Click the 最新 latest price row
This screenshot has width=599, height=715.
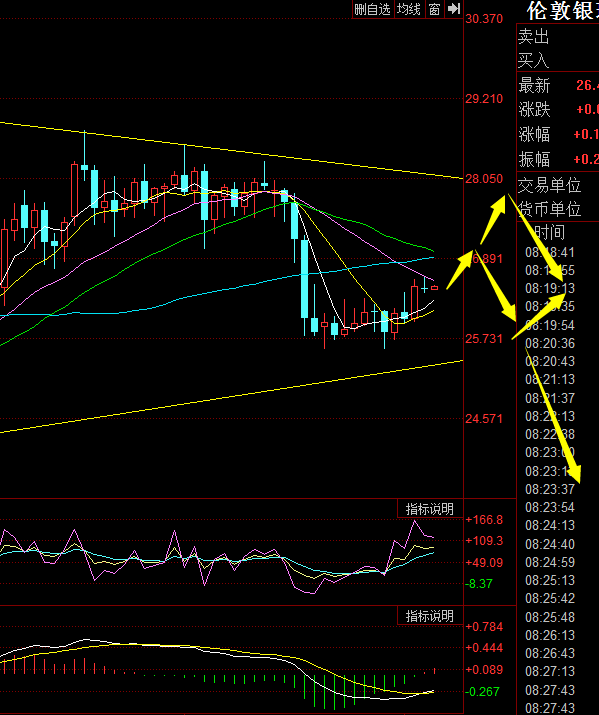click(x=558, y=85)
